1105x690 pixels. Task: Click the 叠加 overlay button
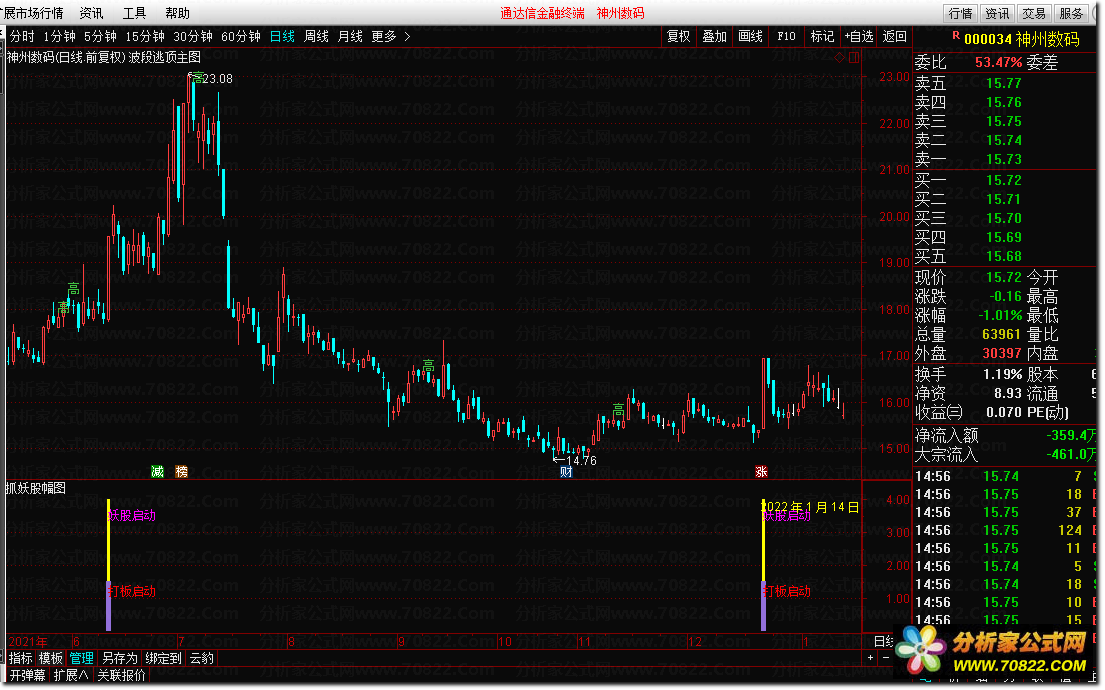point(714,37)
